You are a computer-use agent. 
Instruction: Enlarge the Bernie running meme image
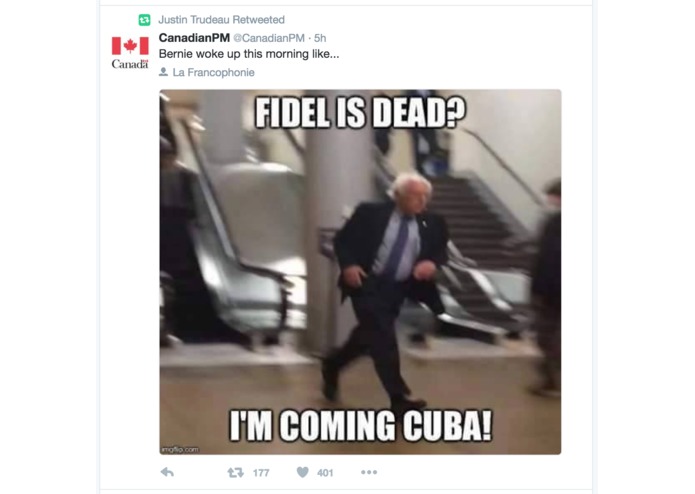click(x=360, y=272)
